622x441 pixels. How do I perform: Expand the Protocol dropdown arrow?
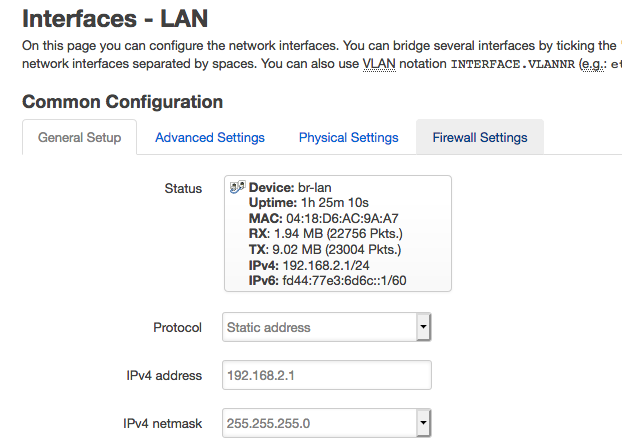click(423, 327)
